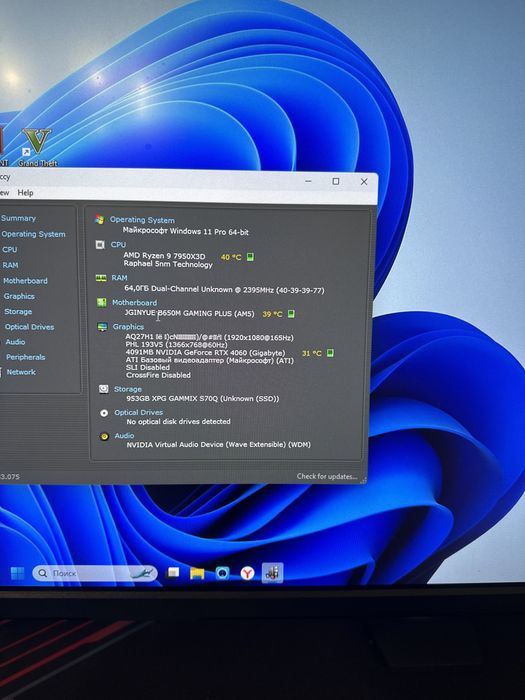Click the 39 °C motherboard temperature value
525x700 pixels.
click(x=272, y=314)
